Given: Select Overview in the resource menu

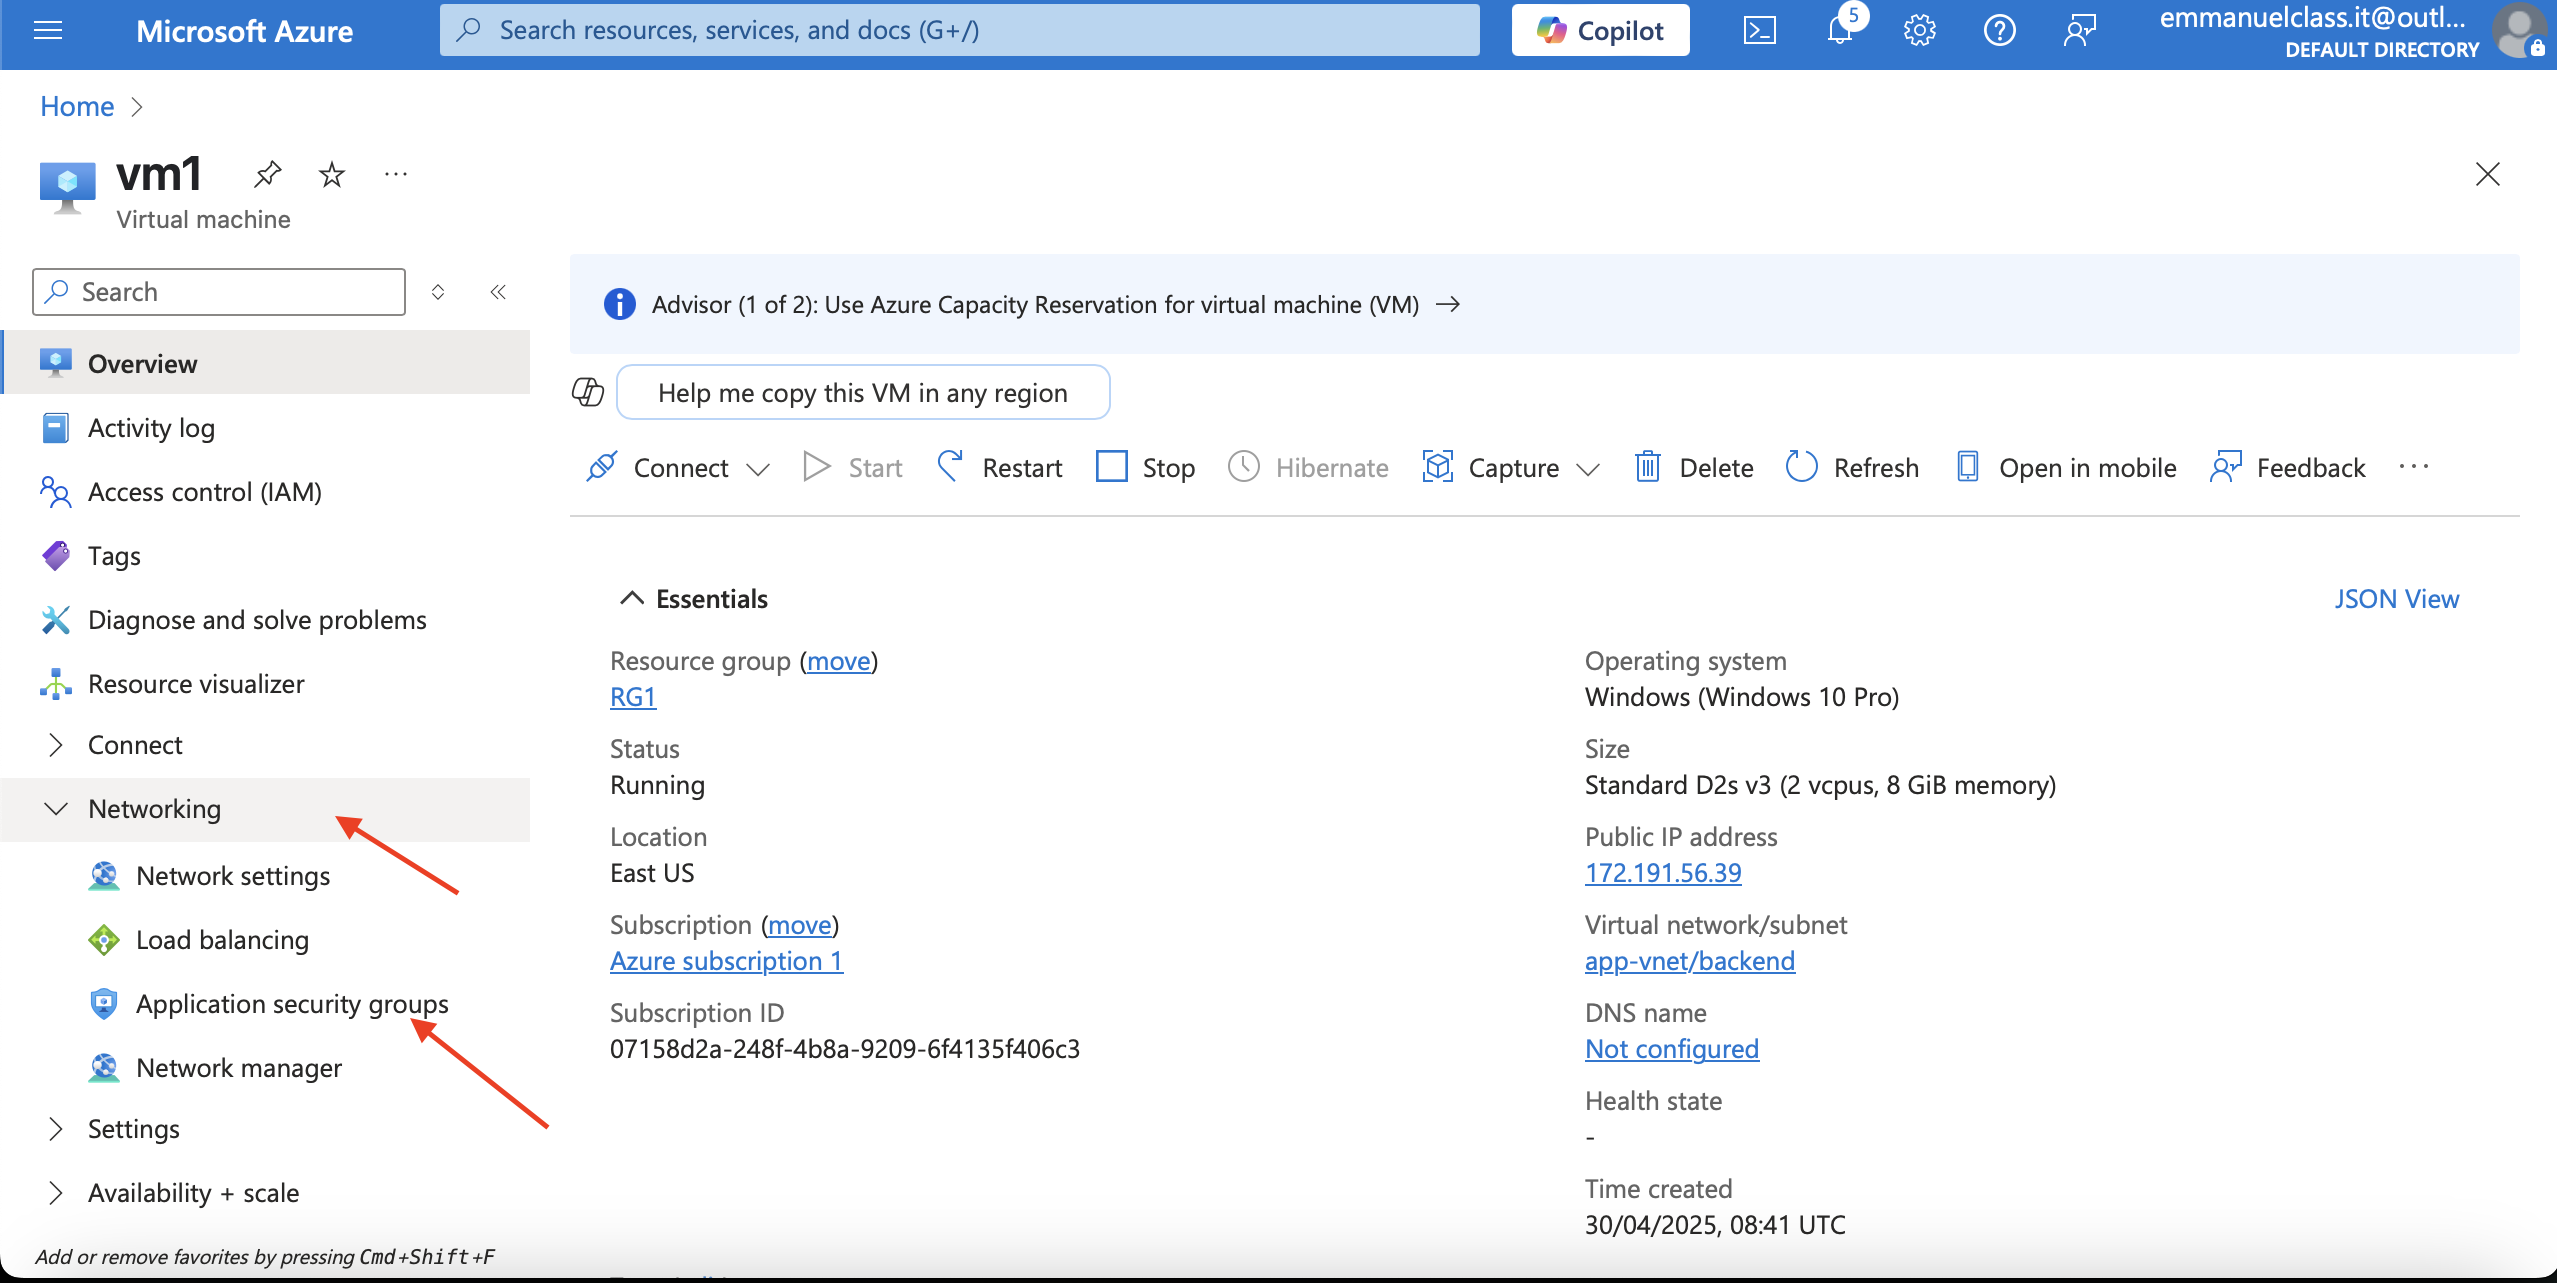Looking at the screenshot, I should click(x=266, y=363).
